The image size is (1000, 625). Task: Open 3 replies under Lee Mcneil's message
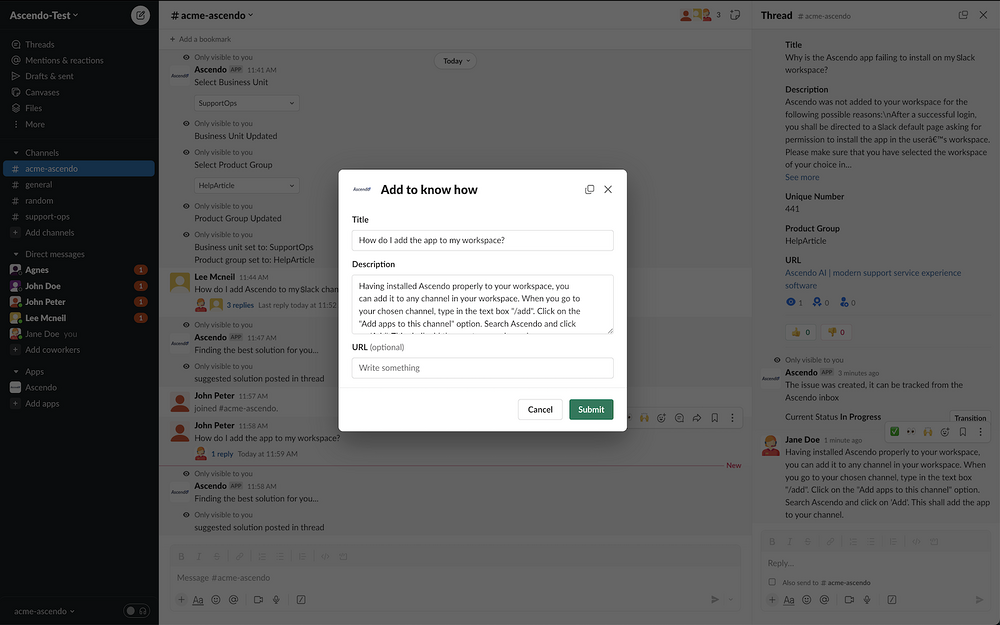pyautogui.click(x=240, y=305)
